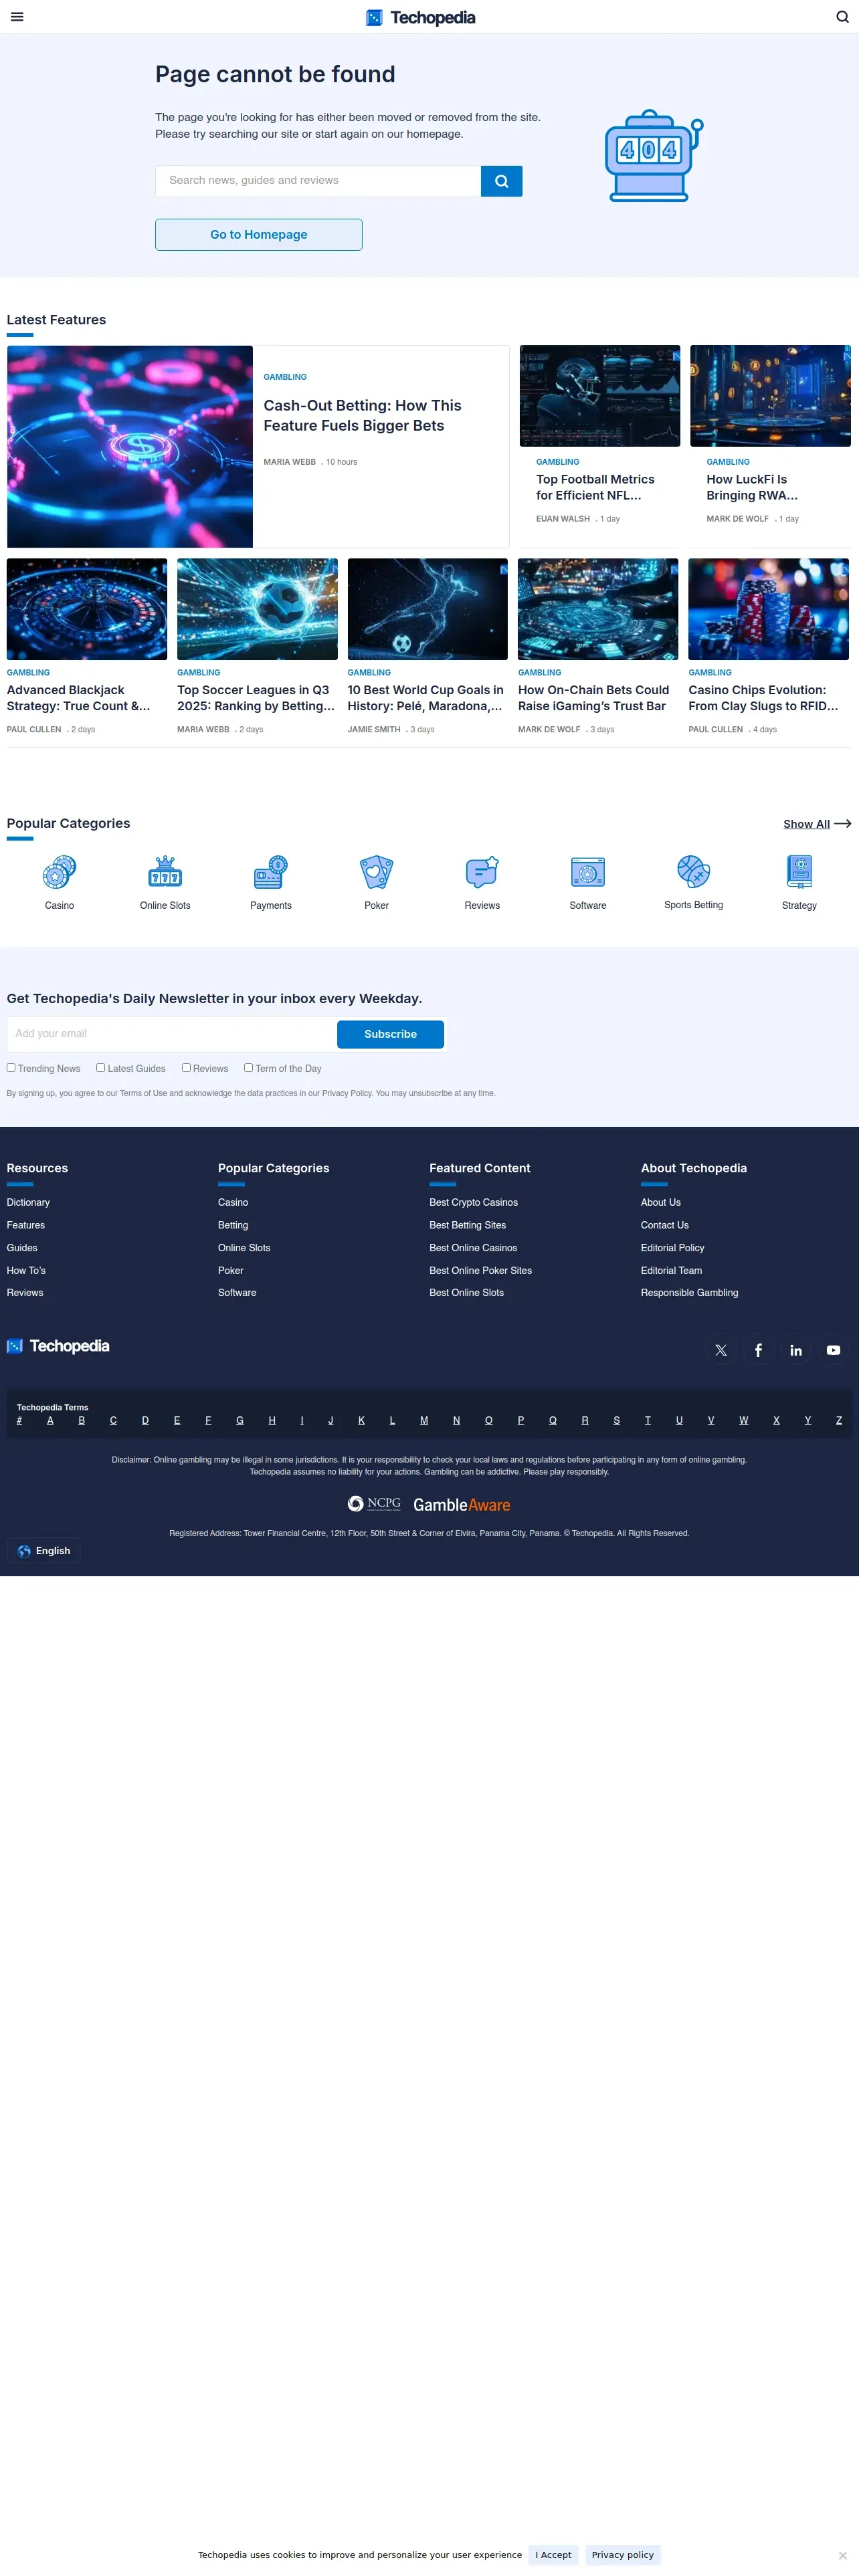The width and height of the screenshot is (859, 2576).
Task: Open Responsible Gambling footer link
Action: [689, 1293]
